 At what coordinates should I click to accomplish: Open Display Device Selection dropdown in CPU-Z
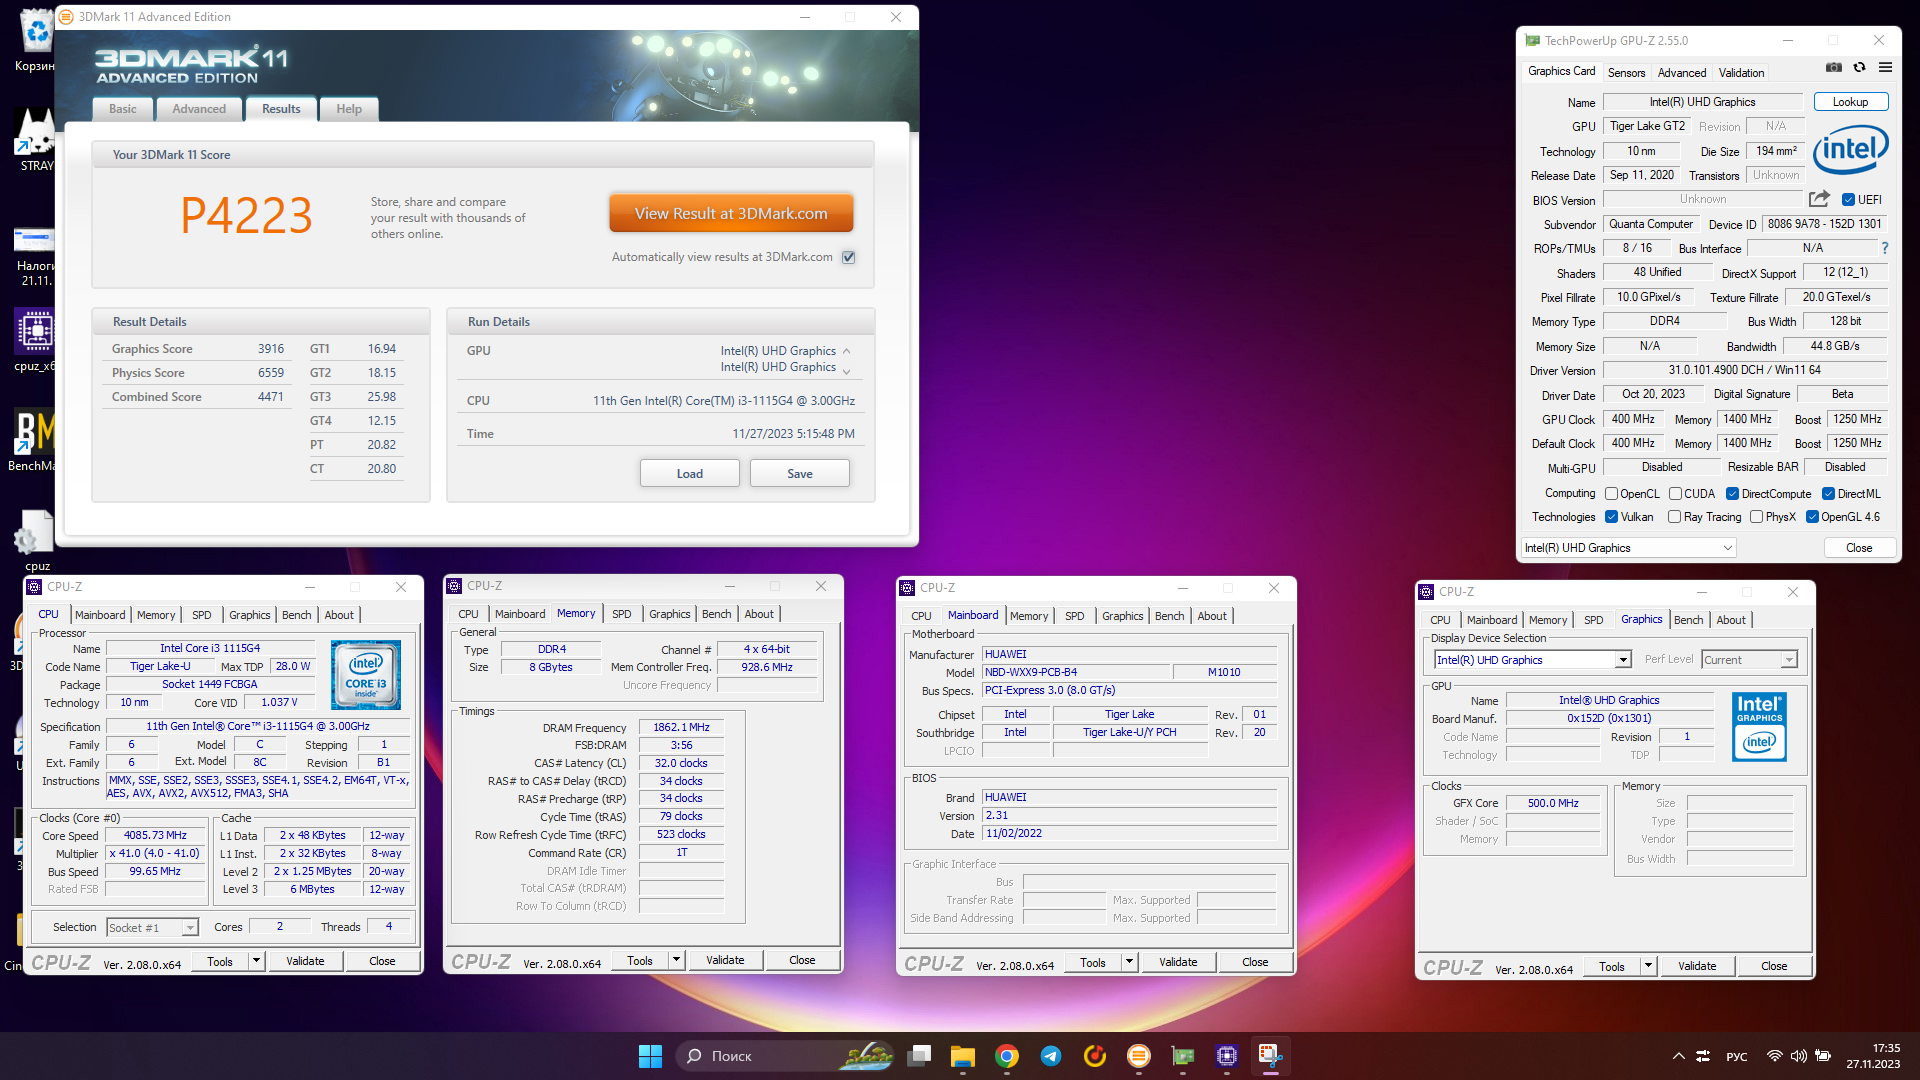pyautogui.click(x=1532, y=660)
